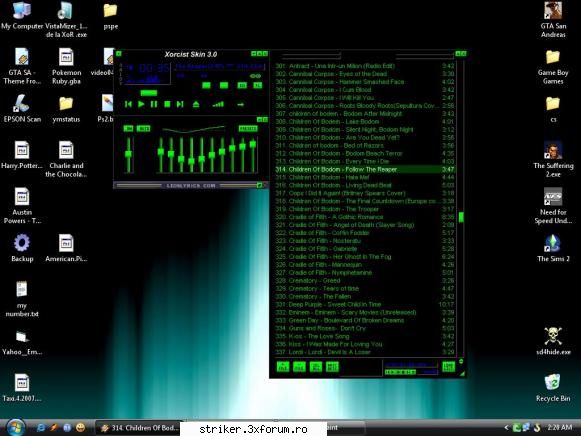This screenshot has height=436, width=581.
Task: Open the equalizer PRESETS menu
Action: pos(248,129)
